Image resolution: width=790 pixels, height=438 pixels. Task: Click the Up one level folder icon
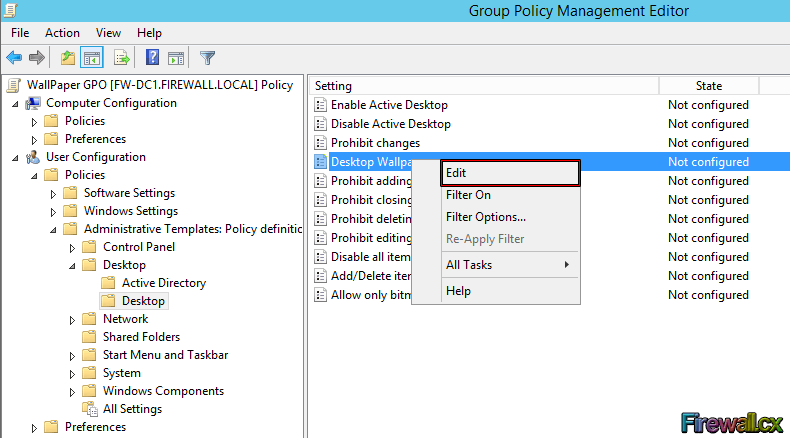coord(68,58)
